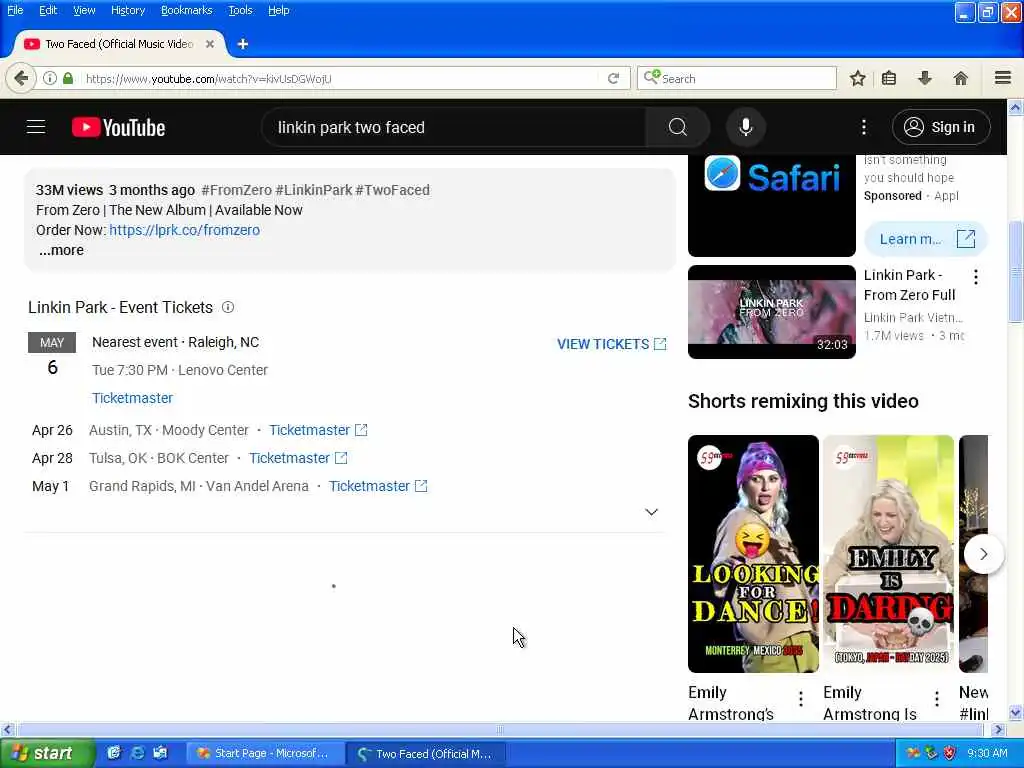Open the bookmarks list icon
Screen dimensions: 1024x768
(x=889, y=78)
